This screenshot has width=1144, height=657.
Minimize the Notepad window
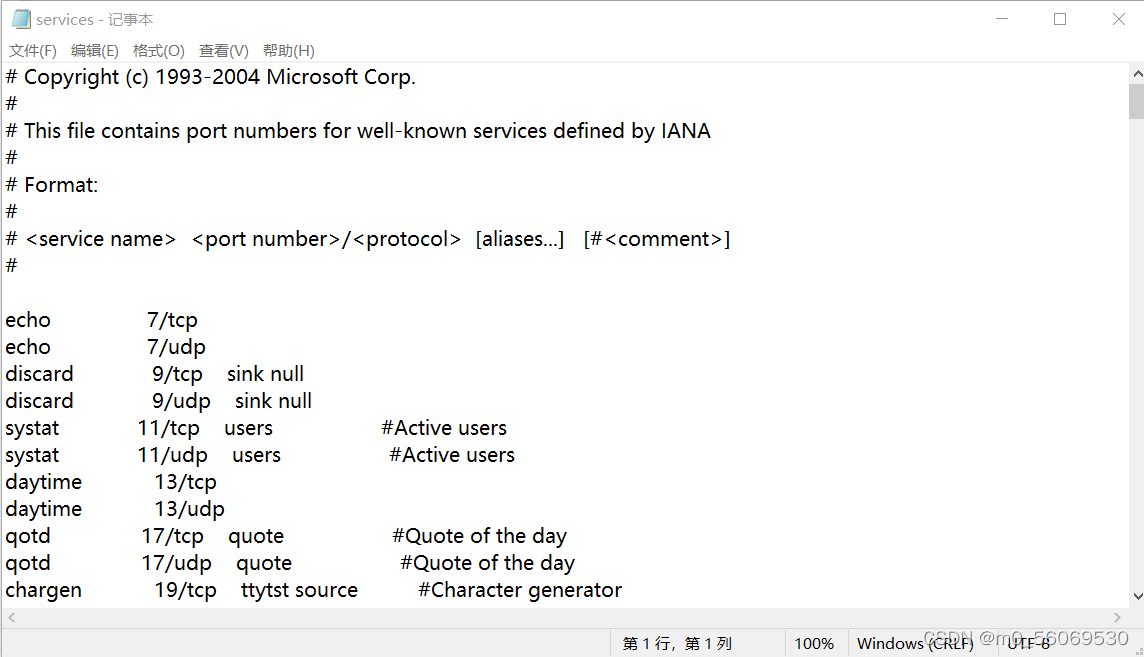(1002, 19)
